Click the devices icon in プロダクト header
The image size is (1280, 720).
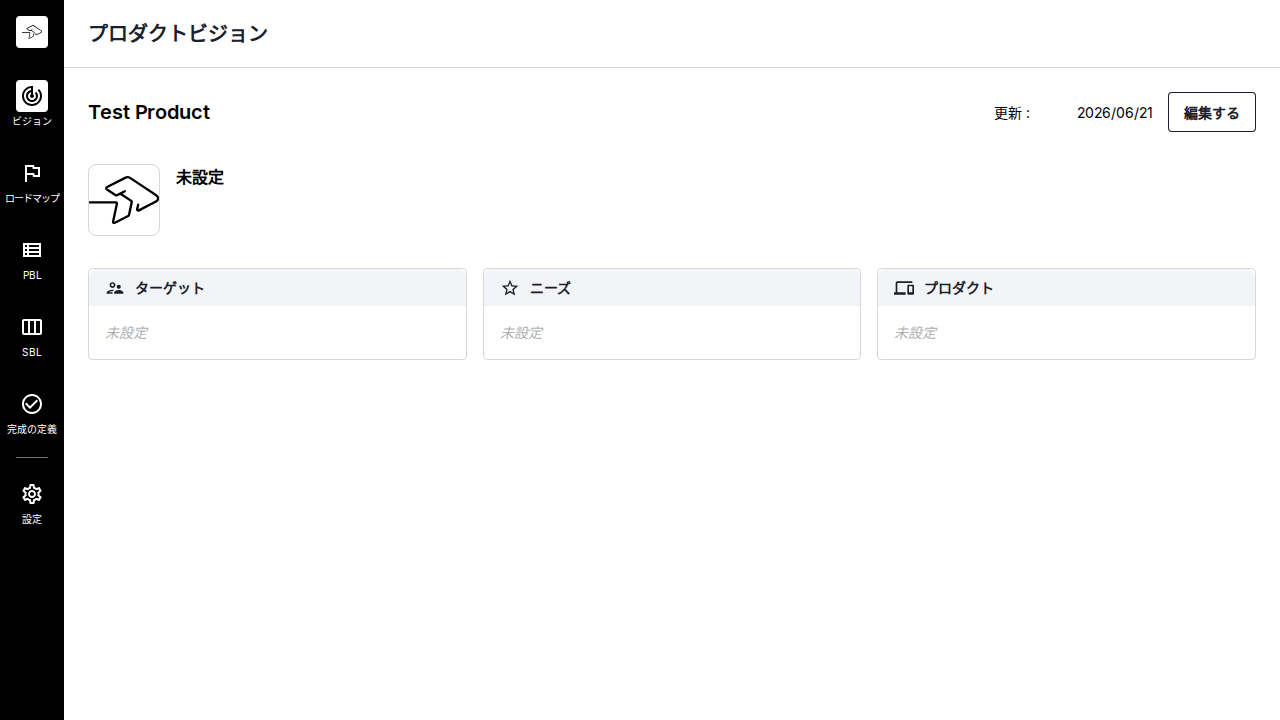click(x=904, y=288)
